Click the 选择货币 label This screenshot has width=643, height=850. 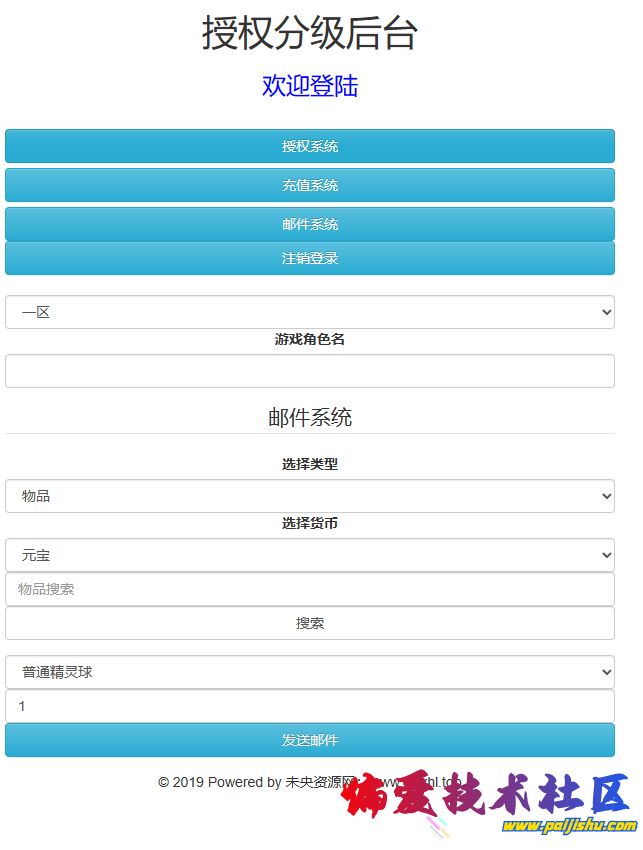(310, 523)
